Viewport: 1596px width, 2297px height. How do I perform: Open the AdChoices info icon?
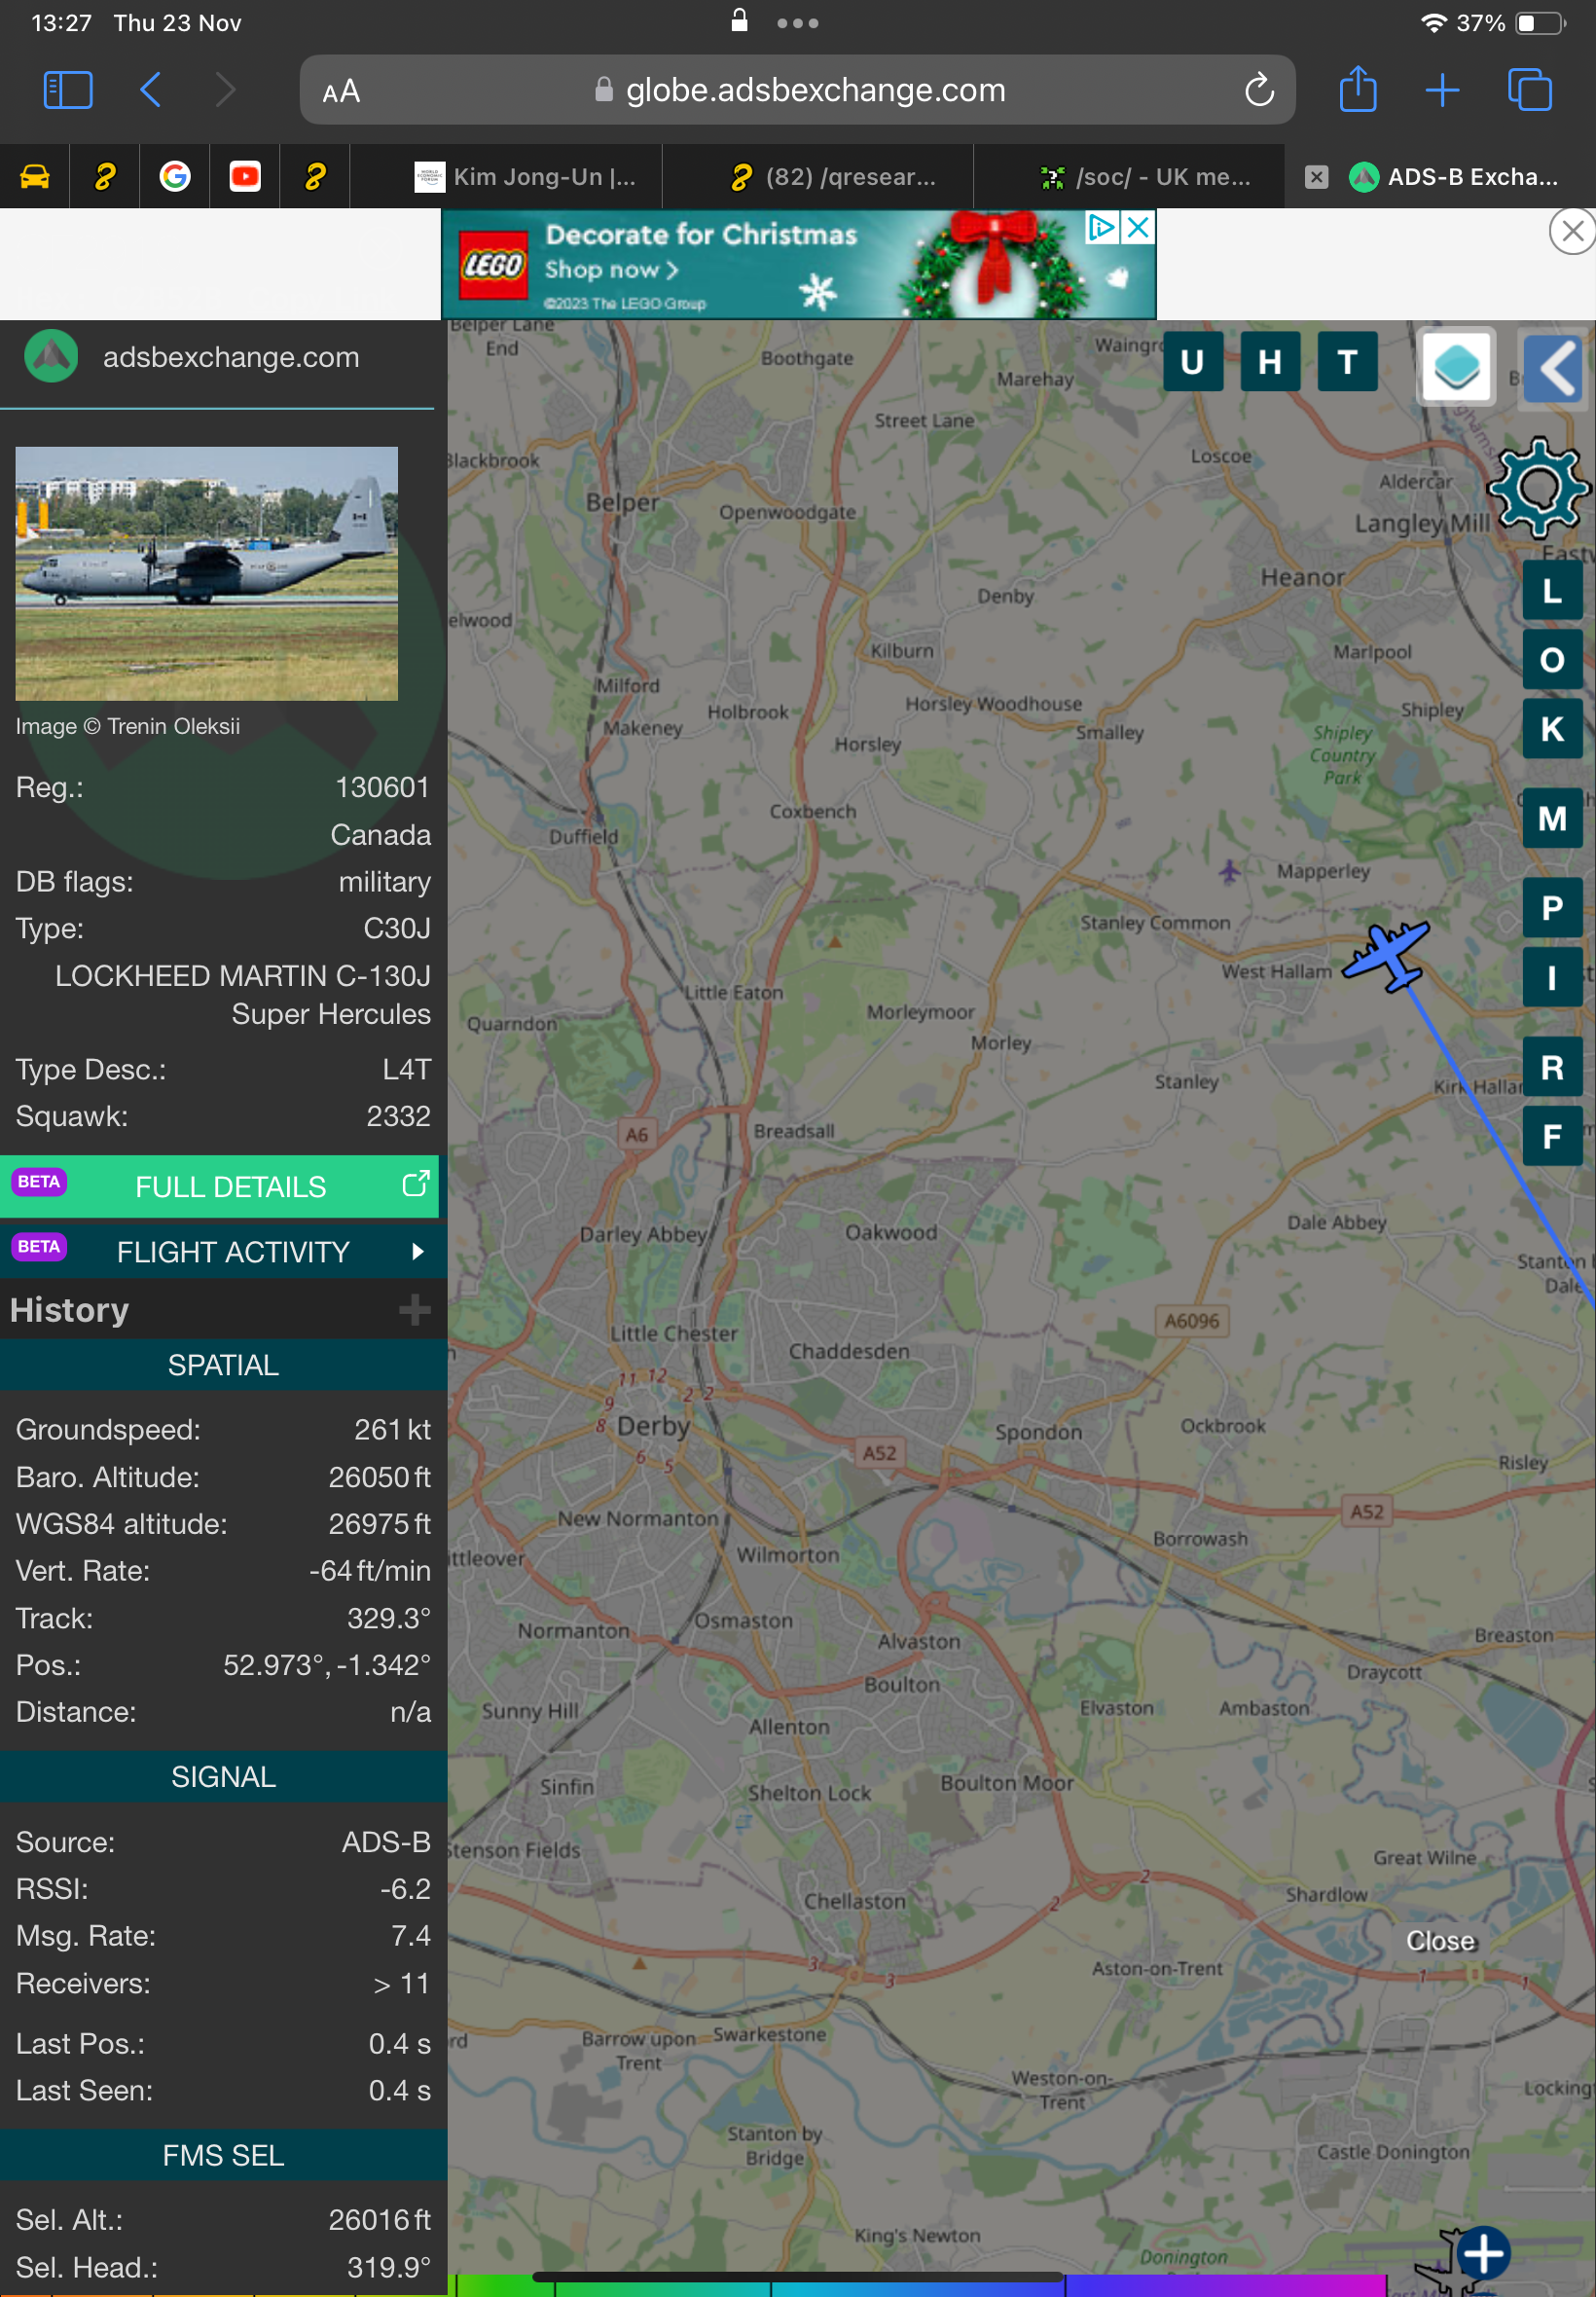1101,227
